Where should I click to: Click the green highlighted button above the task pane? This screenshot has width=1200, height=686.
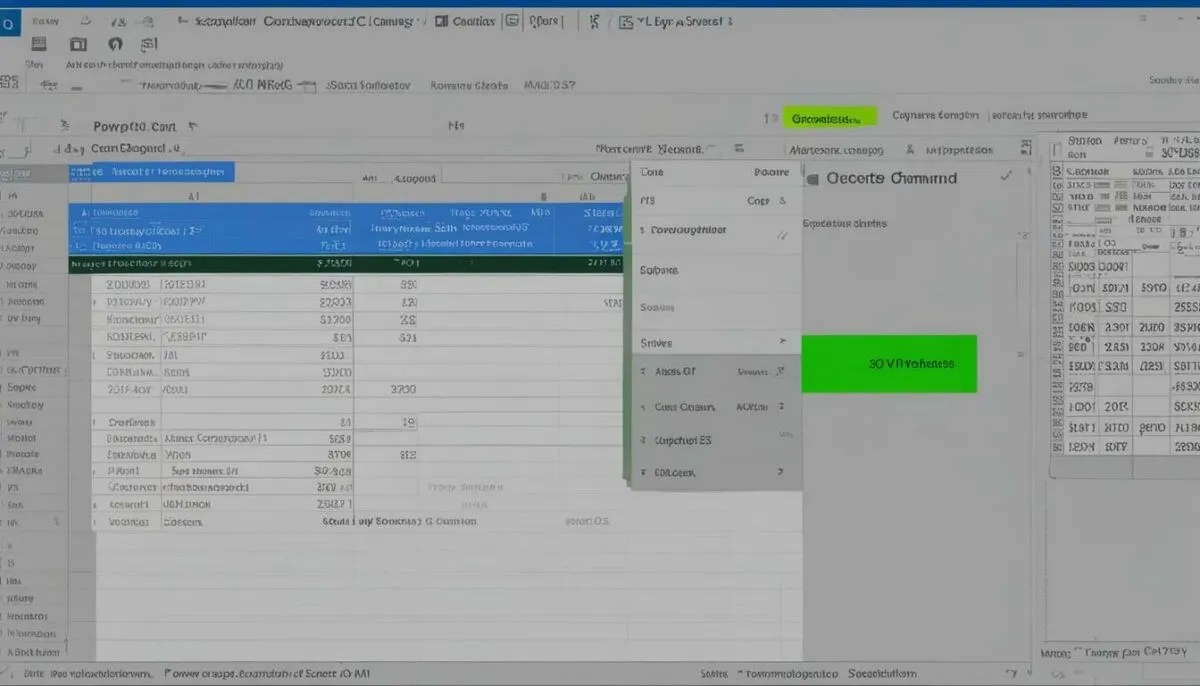pyautogui.click(x=829, y=118)
